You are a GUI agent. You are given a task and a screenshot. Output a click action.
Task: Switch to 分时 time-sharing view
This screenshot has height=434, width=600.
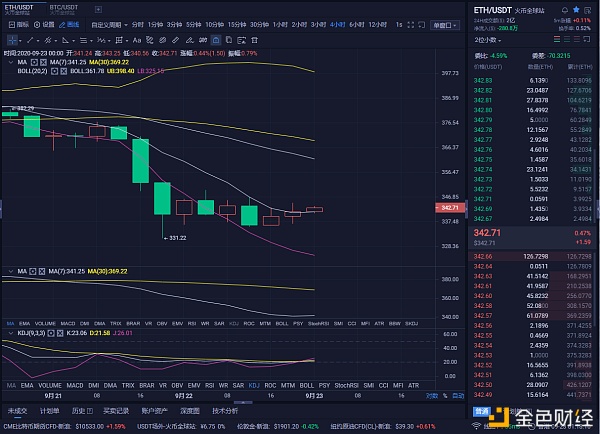coord(137,25)
